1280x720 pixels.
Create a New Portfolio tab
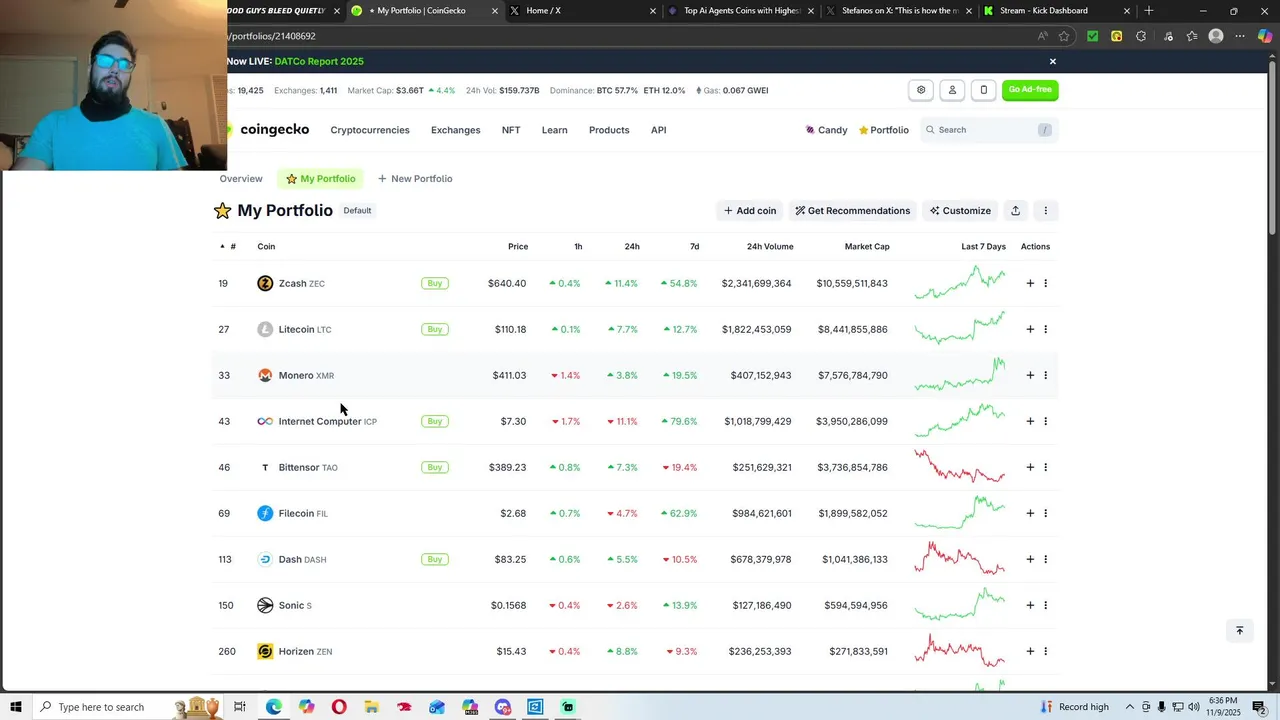point(415,179)
